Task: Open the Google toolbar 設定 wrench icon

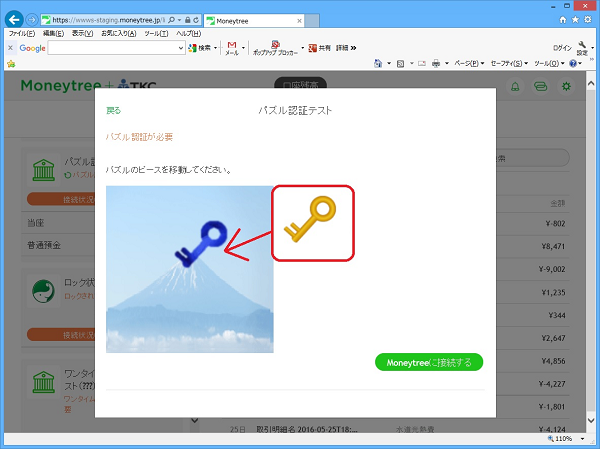Action: pyautogui.click(x=582, y=48)
